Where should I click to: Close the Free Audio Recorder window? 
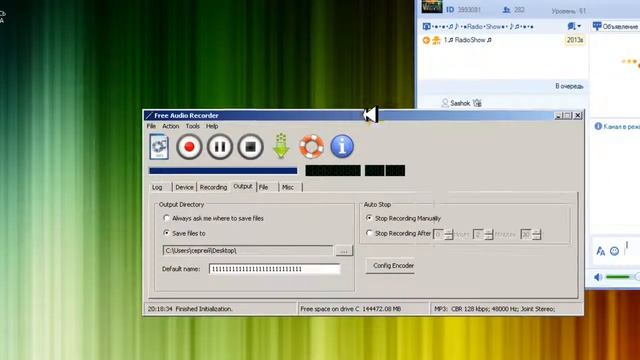(578, 116)
